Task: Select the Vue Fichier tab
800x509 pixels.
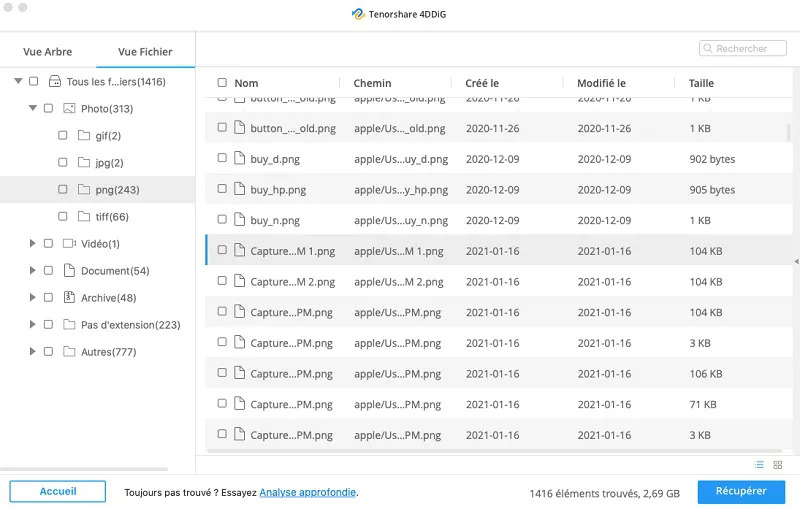Action: point(145,52)
